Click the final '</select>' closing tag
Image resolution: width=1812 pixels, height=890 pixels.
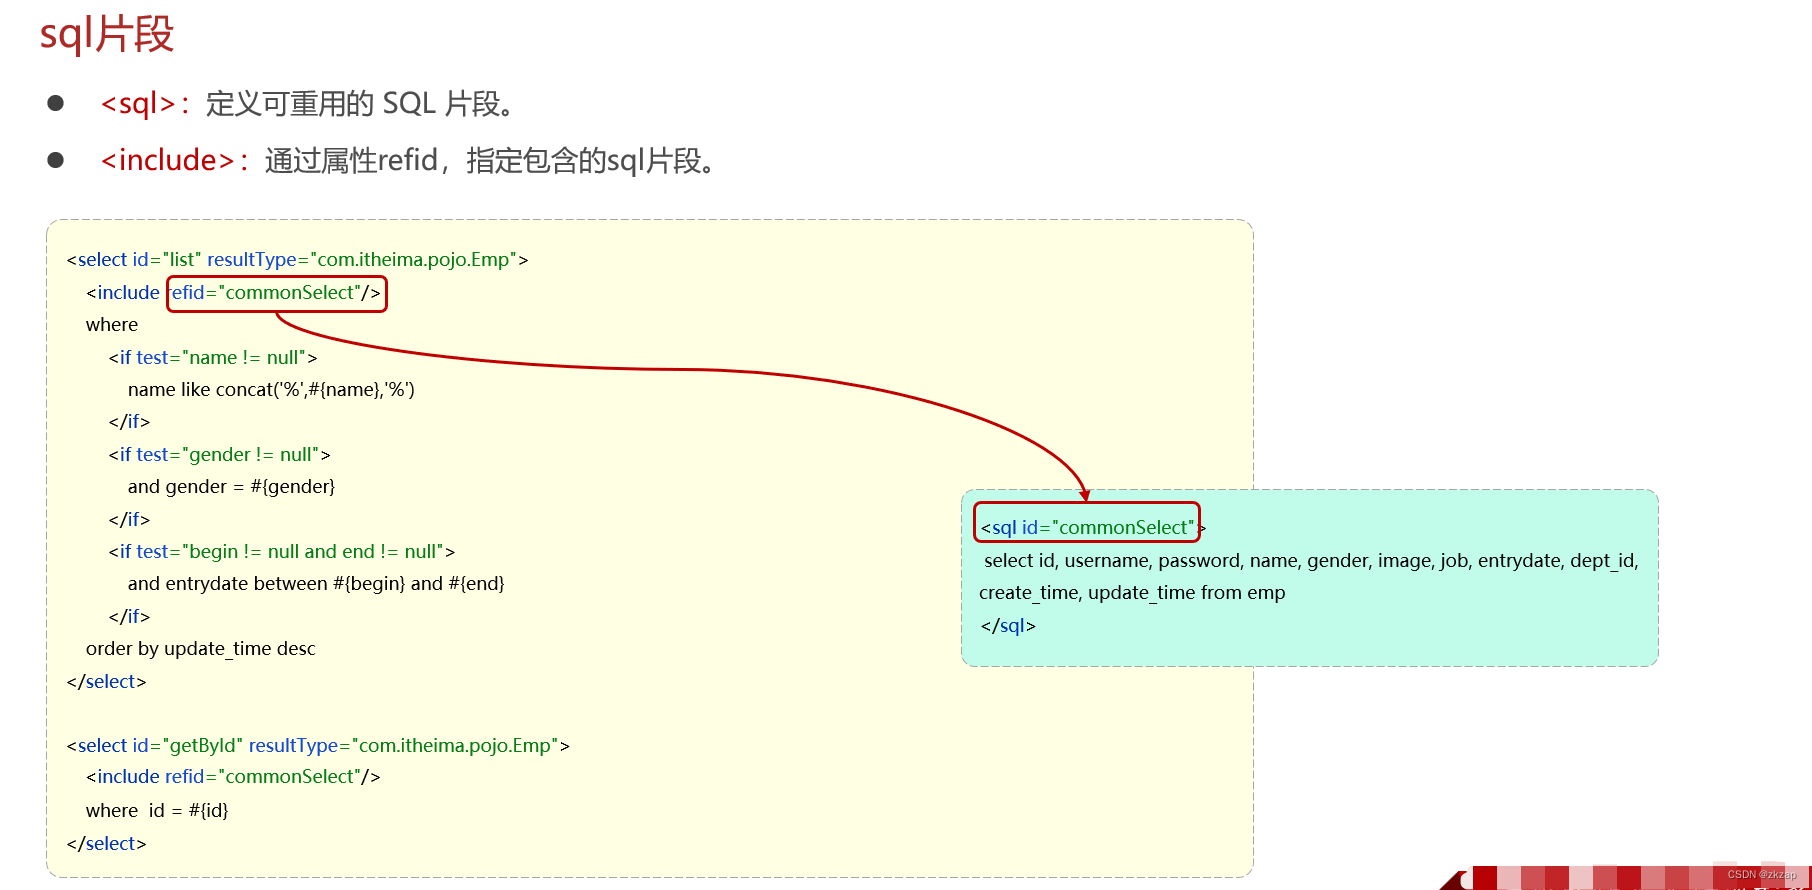pyautogui.click(x=107, y=844)
